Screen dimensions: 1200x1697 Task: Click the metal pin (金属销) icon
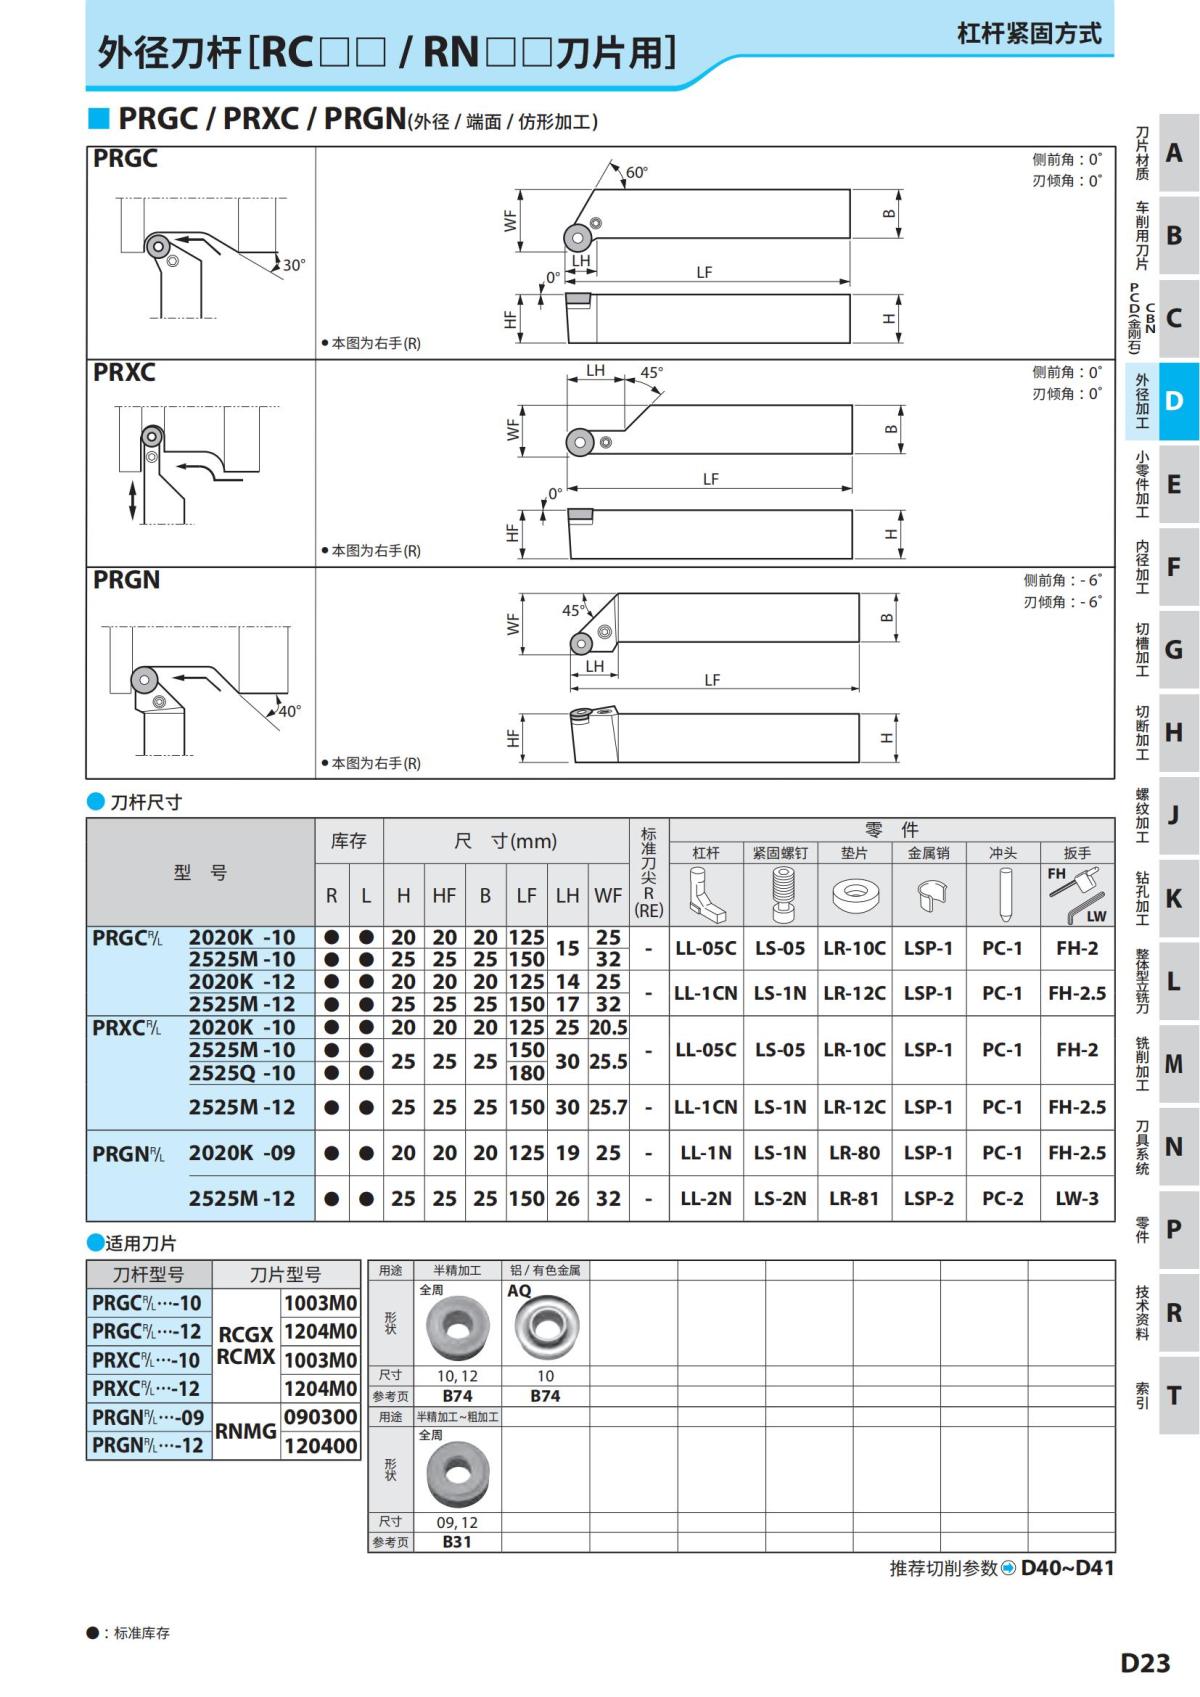[929, 894]
